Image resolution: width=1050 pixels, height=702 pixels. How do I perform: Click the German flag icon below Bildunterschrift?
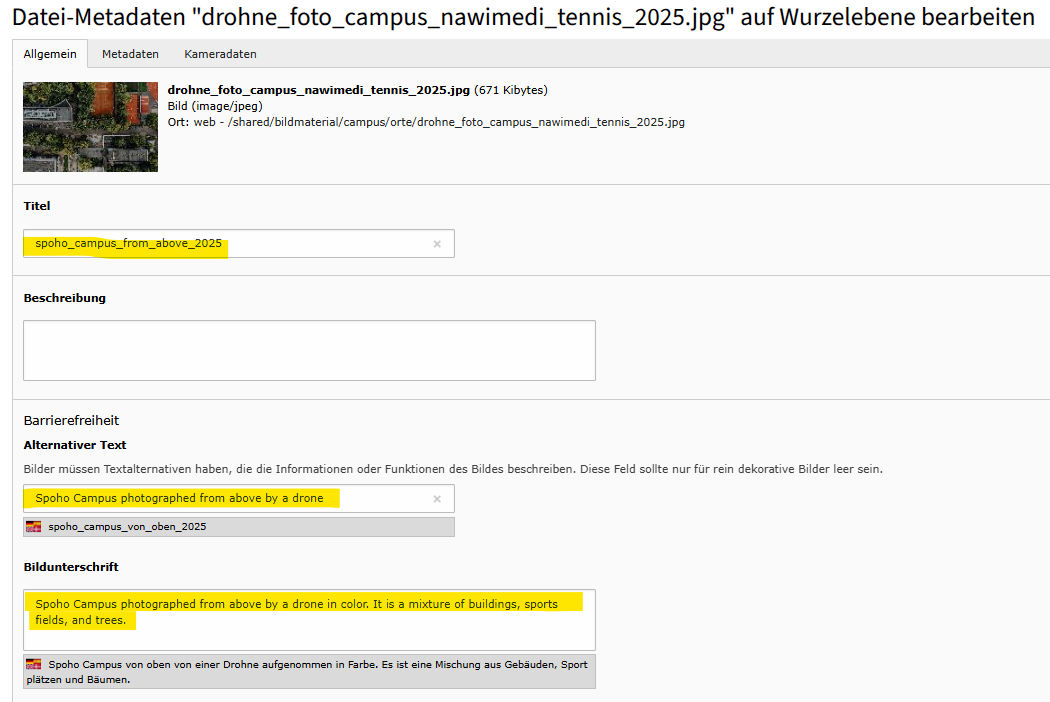[34, 664]
